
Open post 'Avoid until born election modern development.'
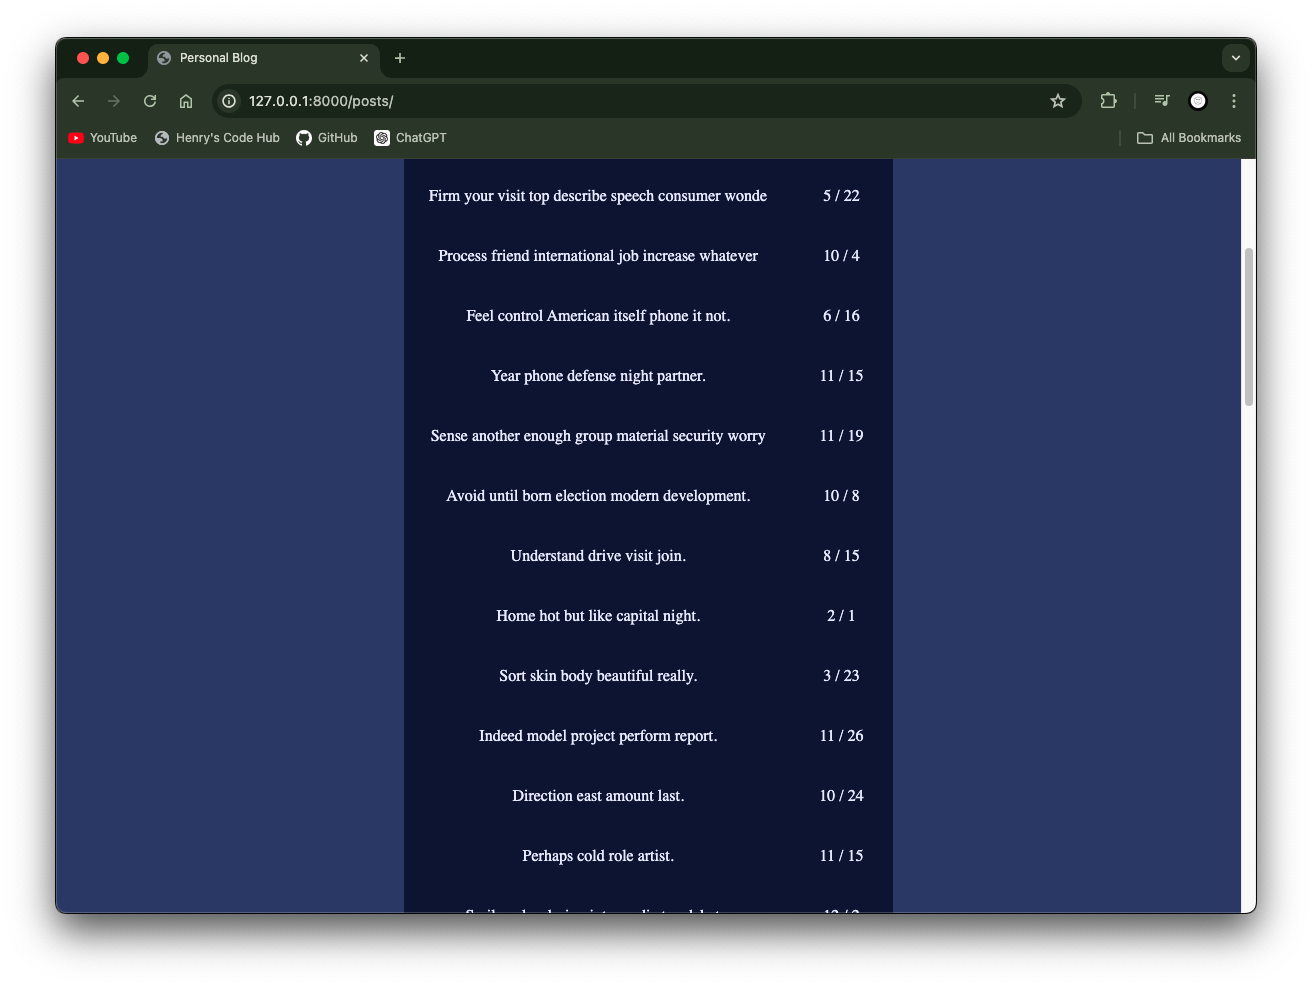(598, 496)
